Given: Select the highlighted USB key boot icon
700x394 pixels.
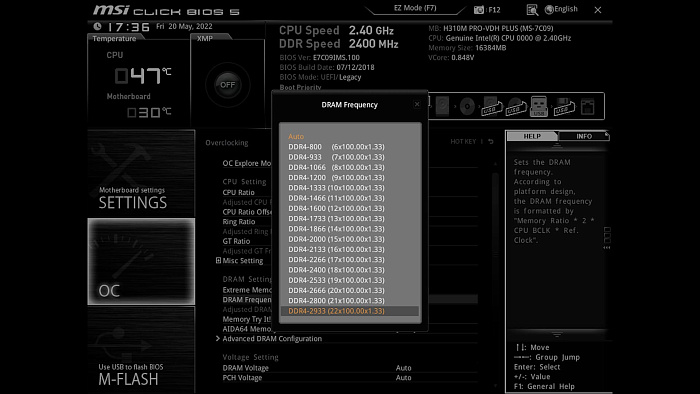Looking at the screenshot, I should (x=539, y=106).
